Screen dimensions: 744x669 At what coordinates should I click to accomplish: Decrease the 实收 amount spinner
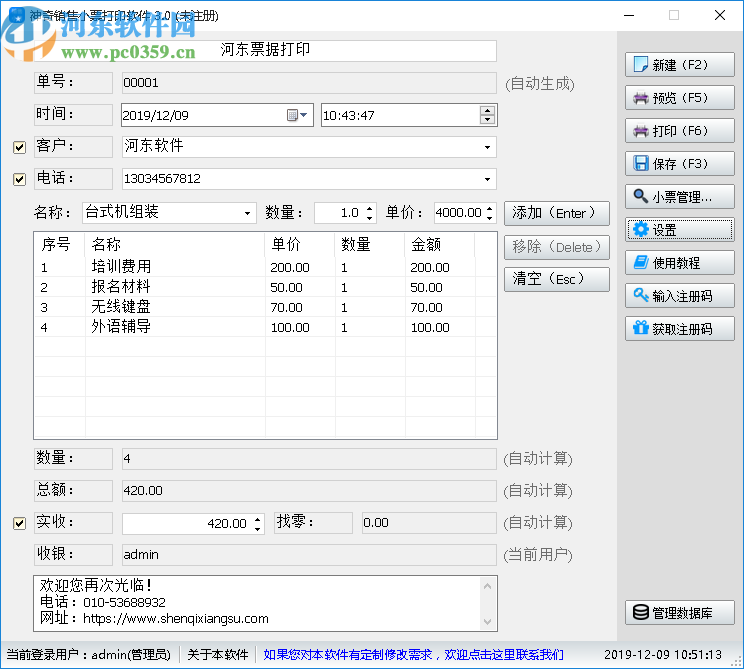pyautogui.click(x=258, y=528)
